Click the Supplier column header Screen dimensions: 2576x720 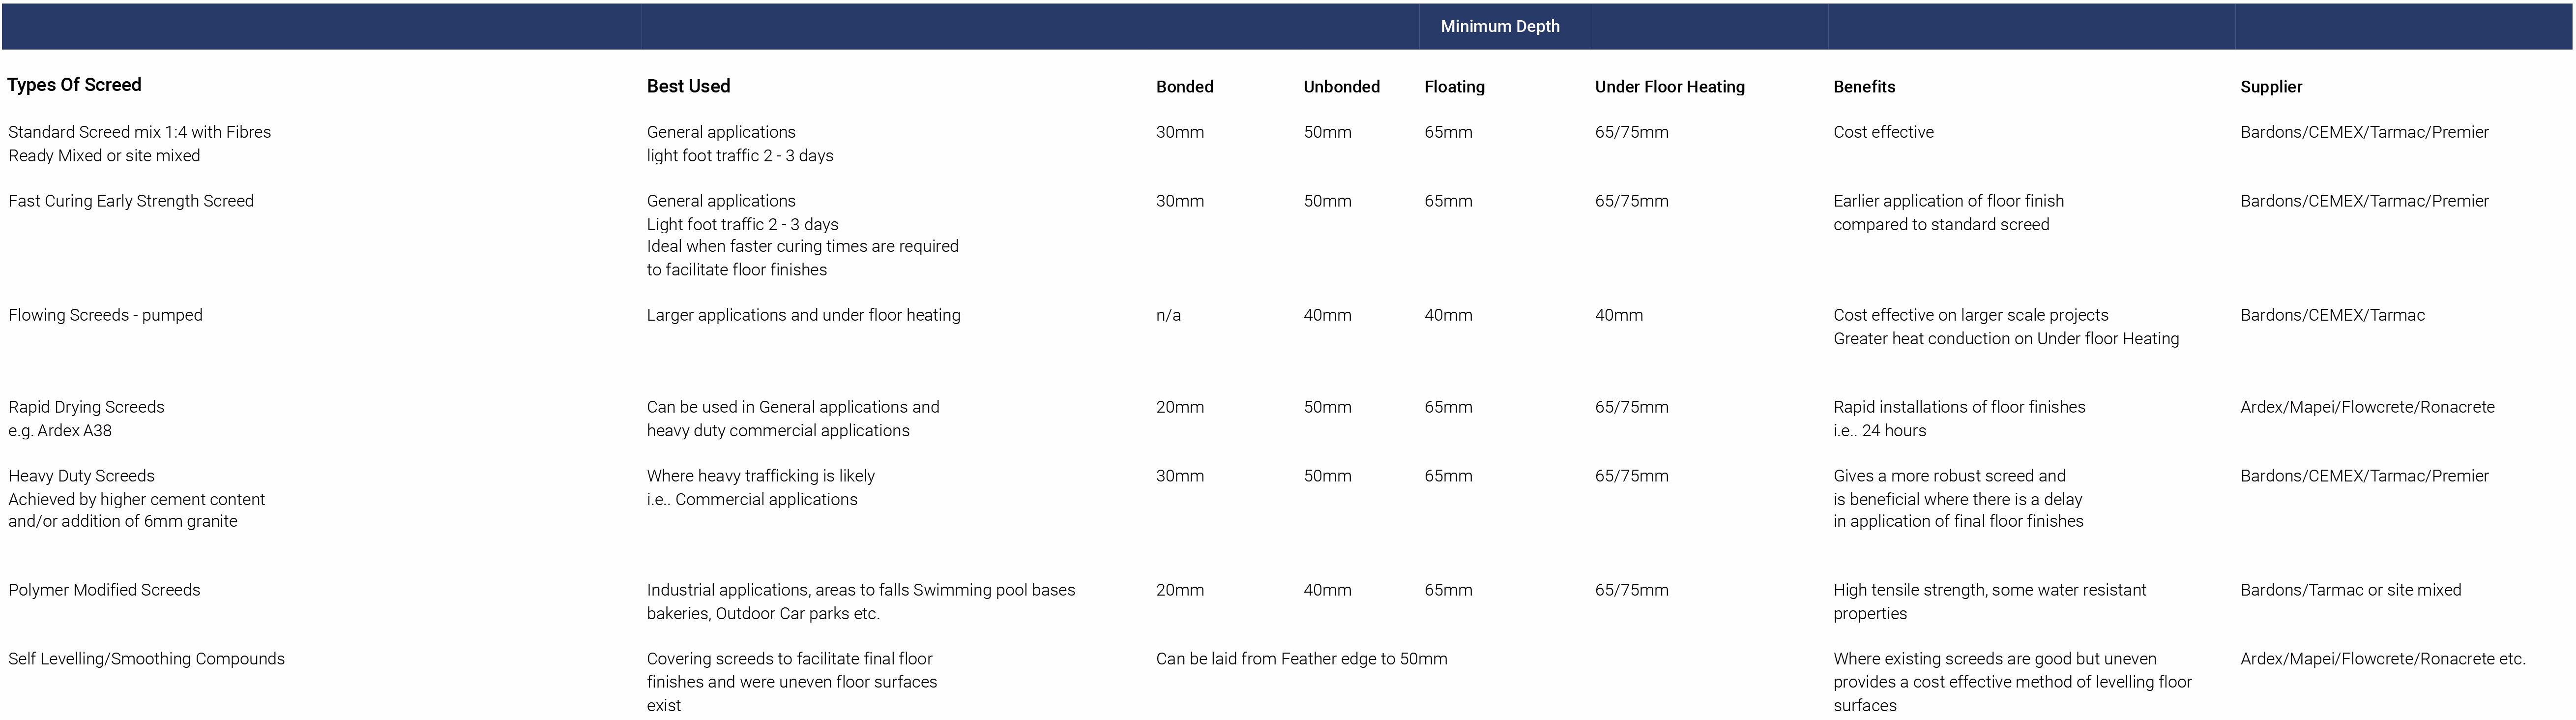coord(2271,87)
